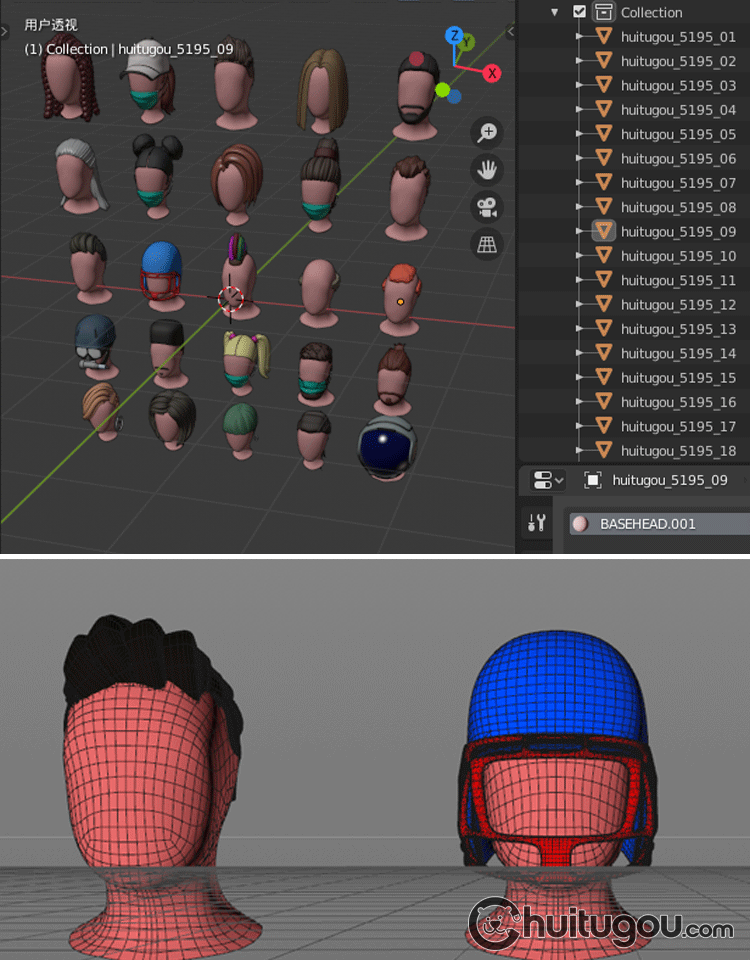Expand the huitugou_5195_10 tree row
This screenshot has height=960, width=750.
(579, 255)
